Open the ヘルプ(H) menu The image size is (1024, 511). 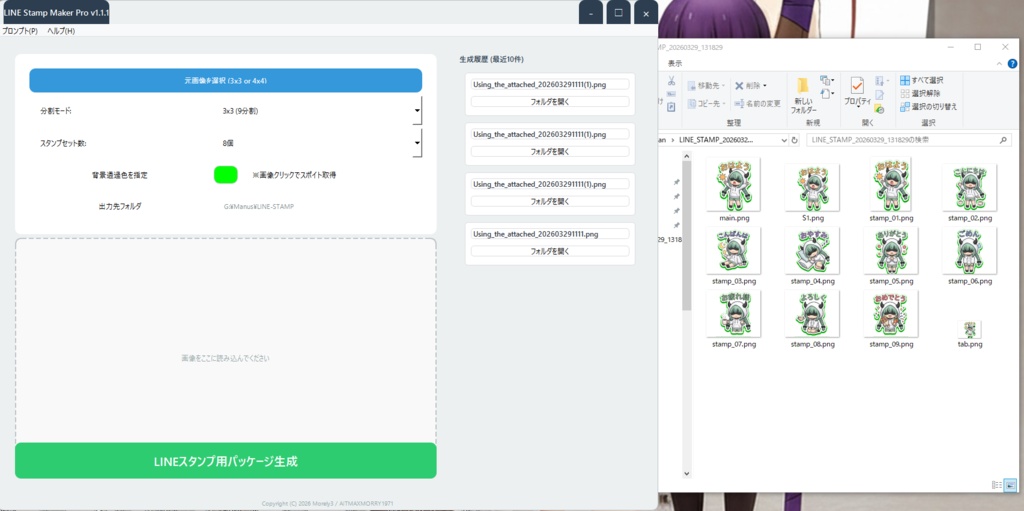click(61, 31)
